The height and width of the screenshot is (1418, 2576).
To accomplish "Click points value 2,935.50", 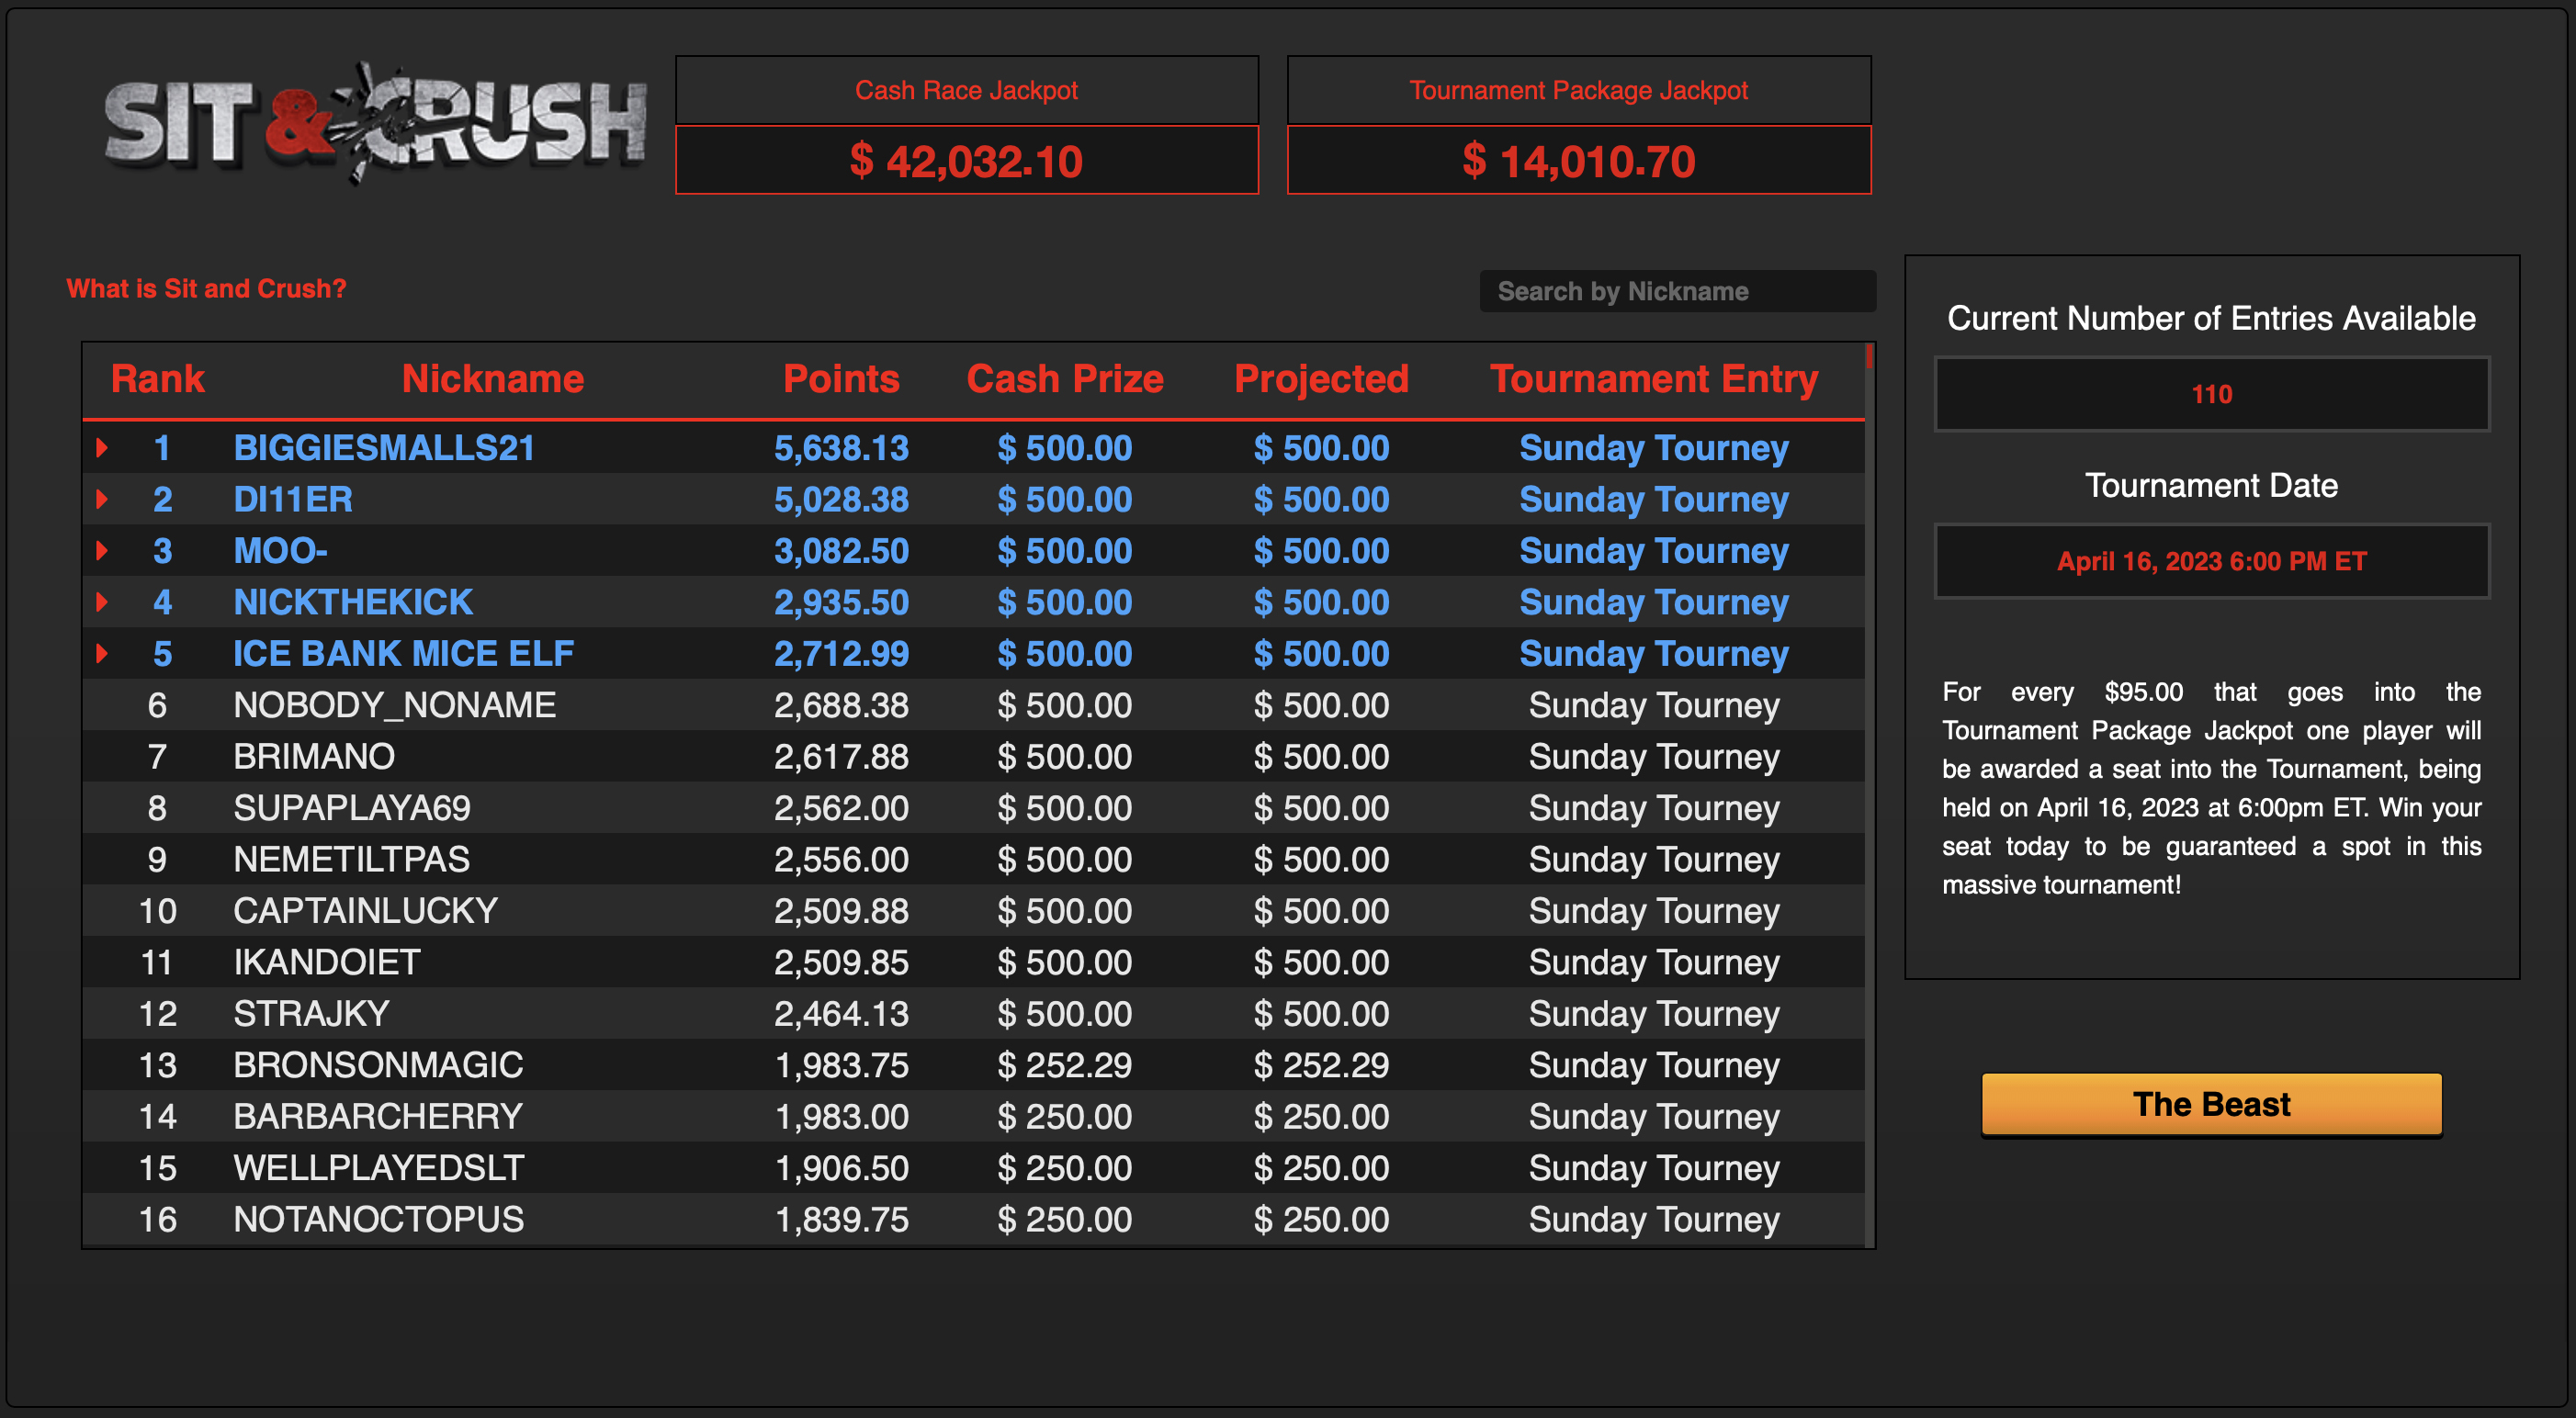I will tap(841, 602).
